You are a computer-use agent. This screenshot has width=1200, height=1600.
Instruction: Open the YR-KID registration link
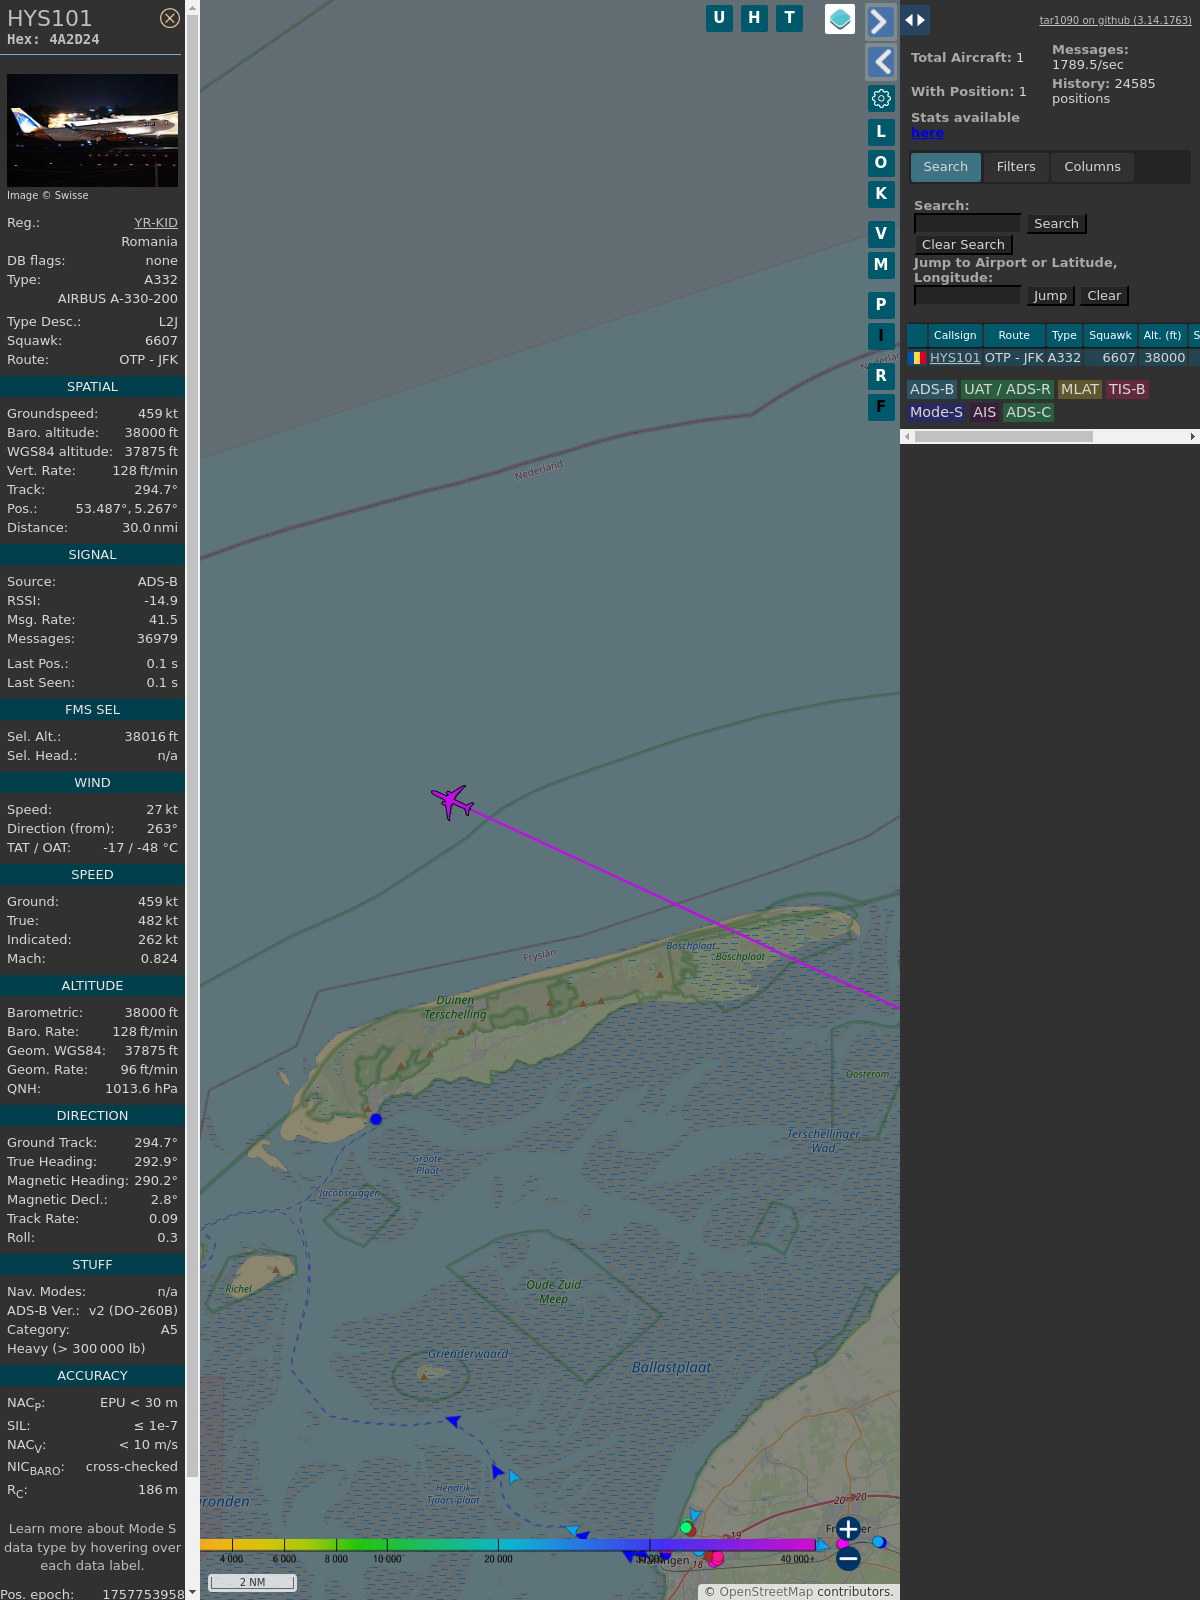tap(156, 223)
